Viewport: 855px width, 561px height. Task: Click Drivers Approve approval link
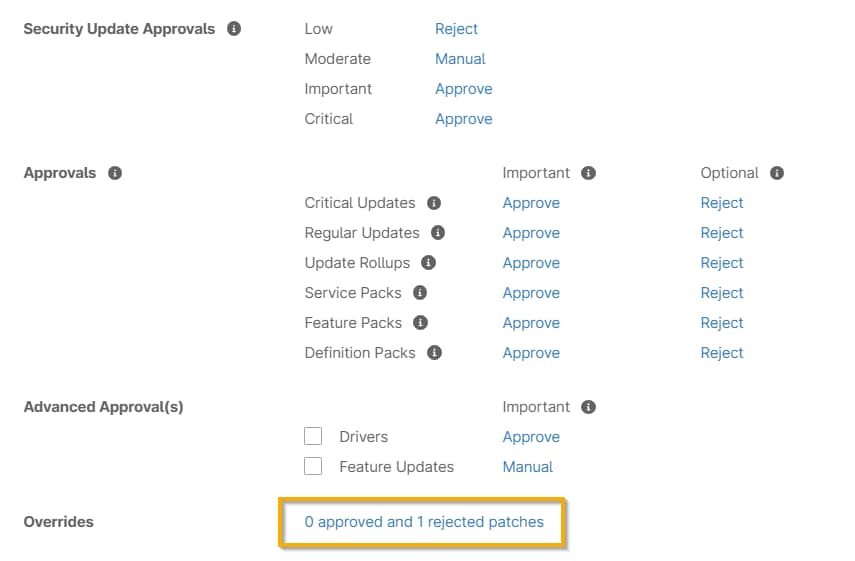pos(531,437)
